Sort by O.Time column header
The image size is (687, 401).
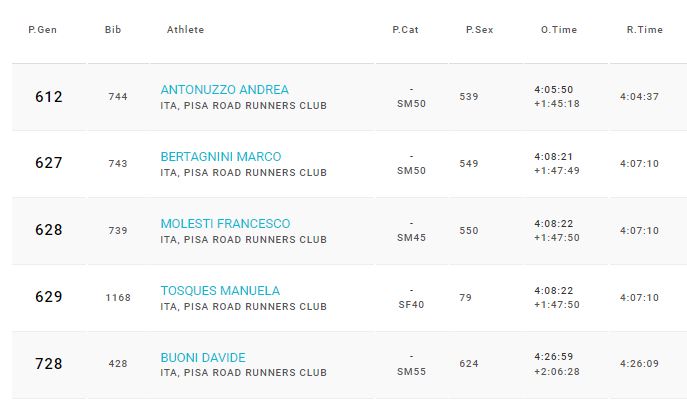point(559,30)
